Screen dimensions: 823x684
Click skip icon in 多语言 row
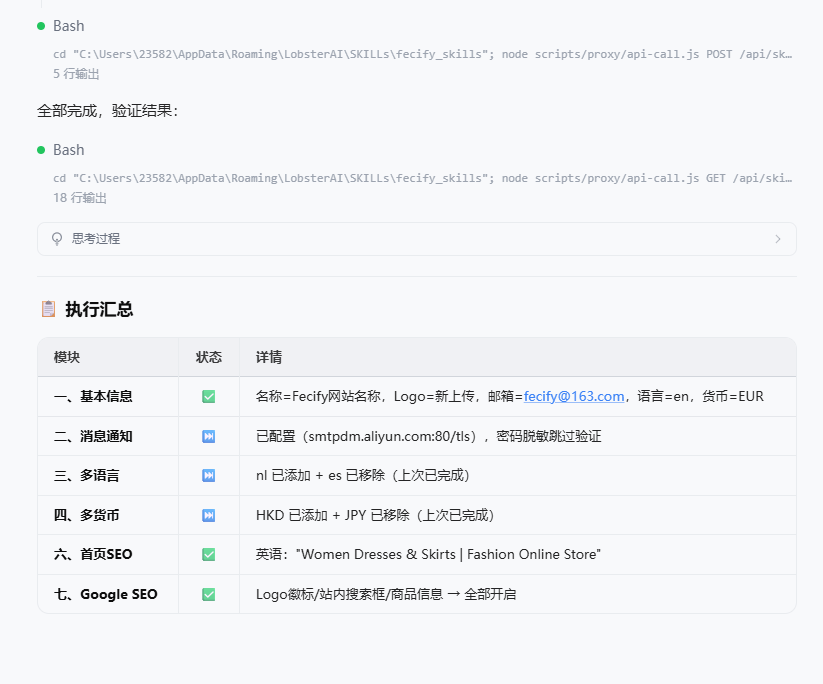coord(208,476)
